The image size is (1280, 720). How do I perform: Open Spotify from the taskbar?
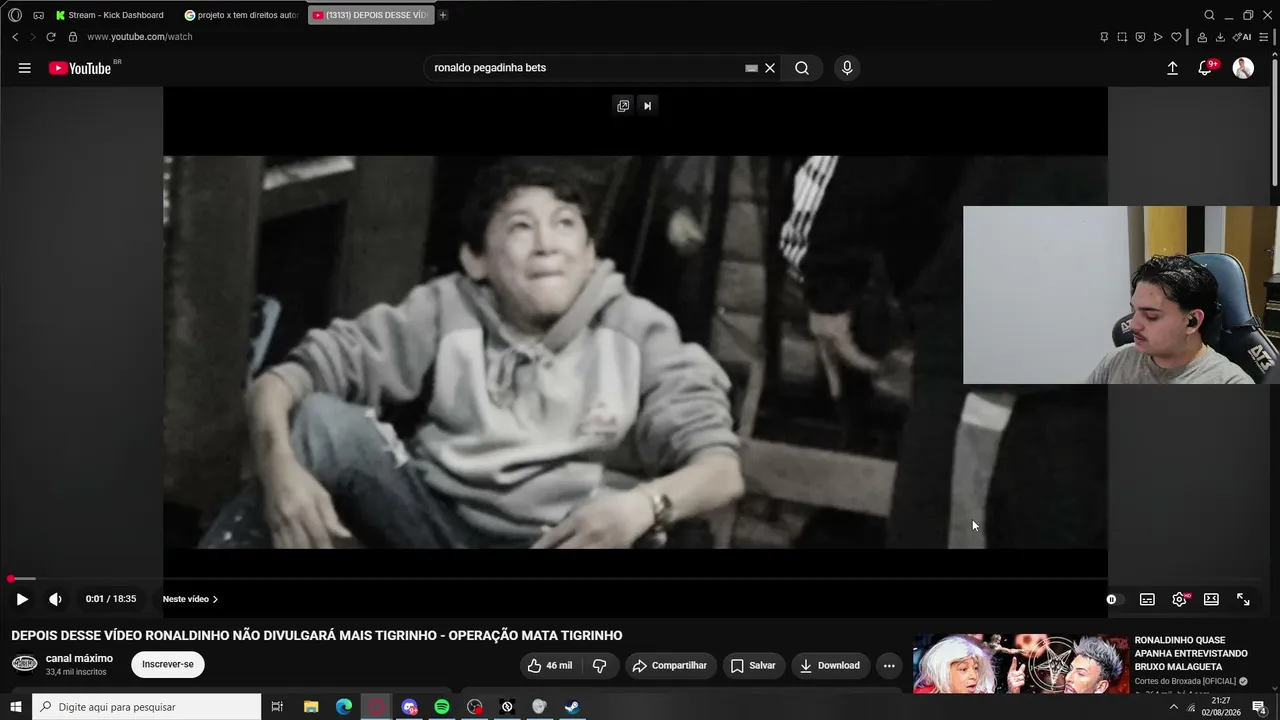click(442, 707)
